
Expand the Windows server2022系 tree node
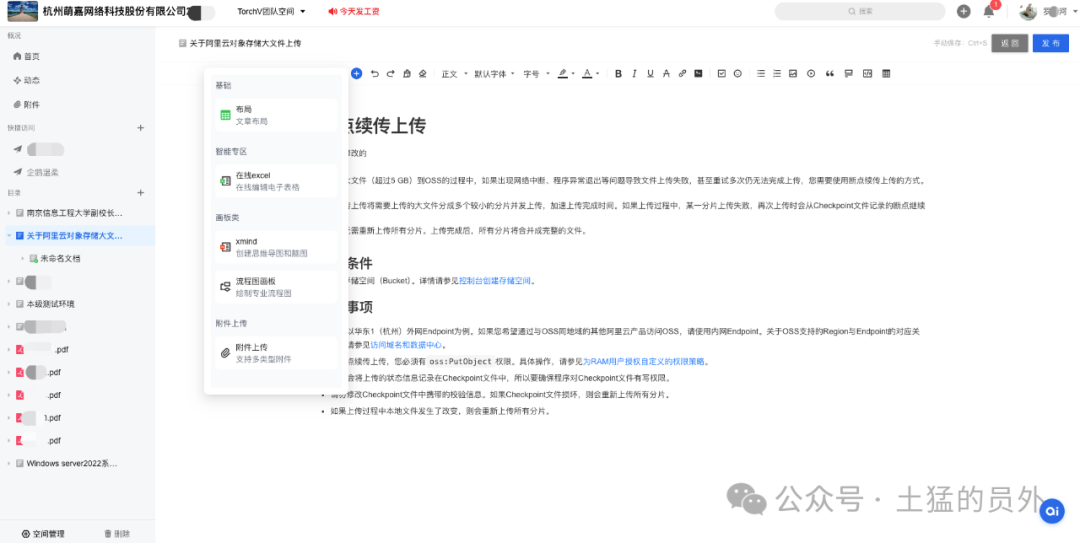[9, 464]
